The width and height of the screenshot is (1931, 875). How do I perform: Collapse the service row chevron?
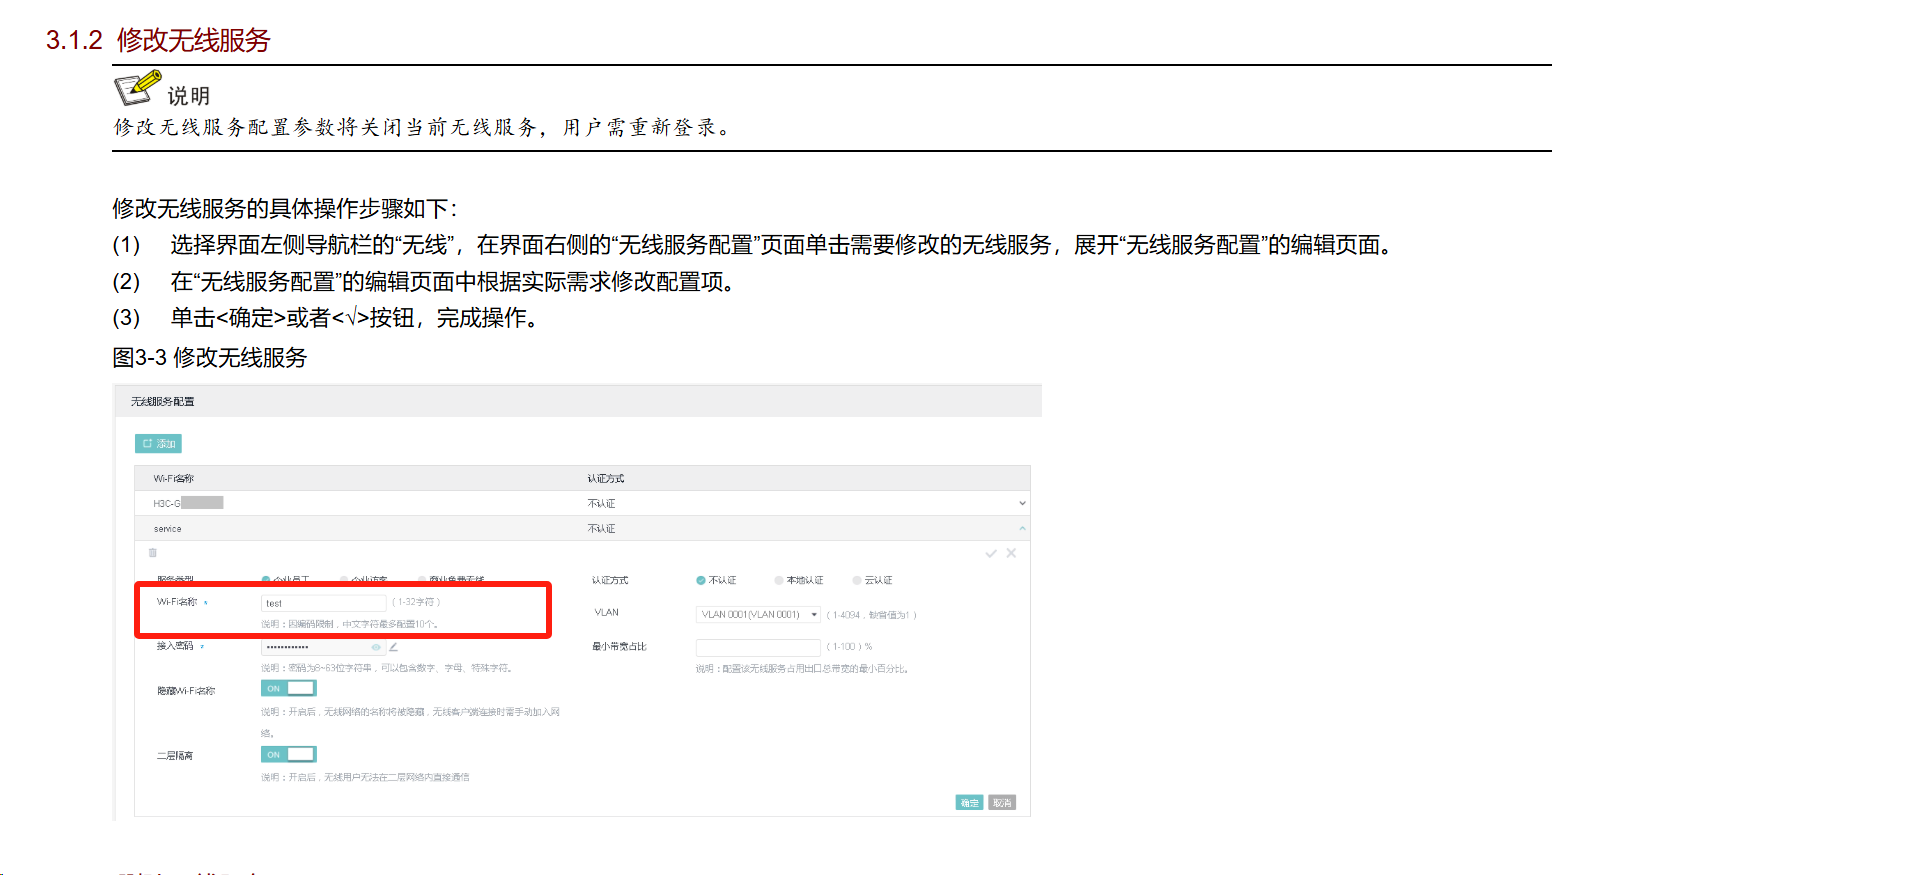pyautogui.click(x=1021, y=528)
